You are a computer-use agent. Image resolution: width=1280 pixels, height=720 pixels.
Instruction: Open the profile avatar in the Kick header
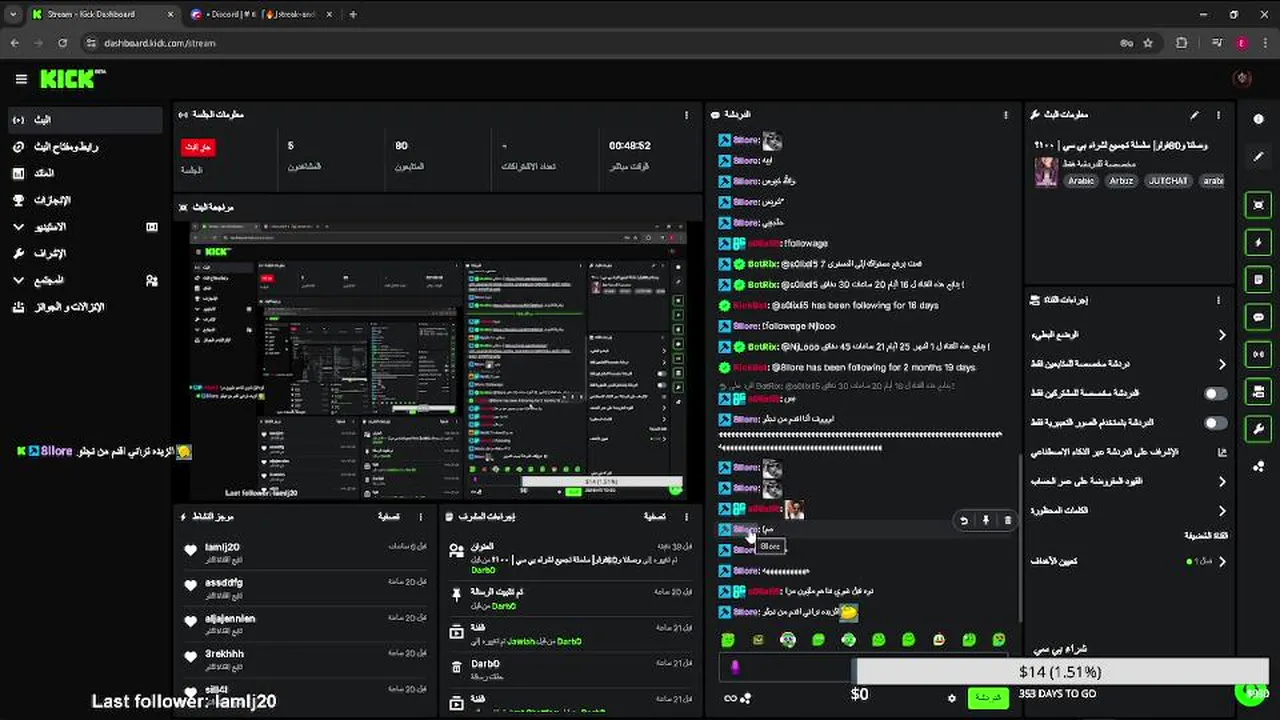(1243, 78)
